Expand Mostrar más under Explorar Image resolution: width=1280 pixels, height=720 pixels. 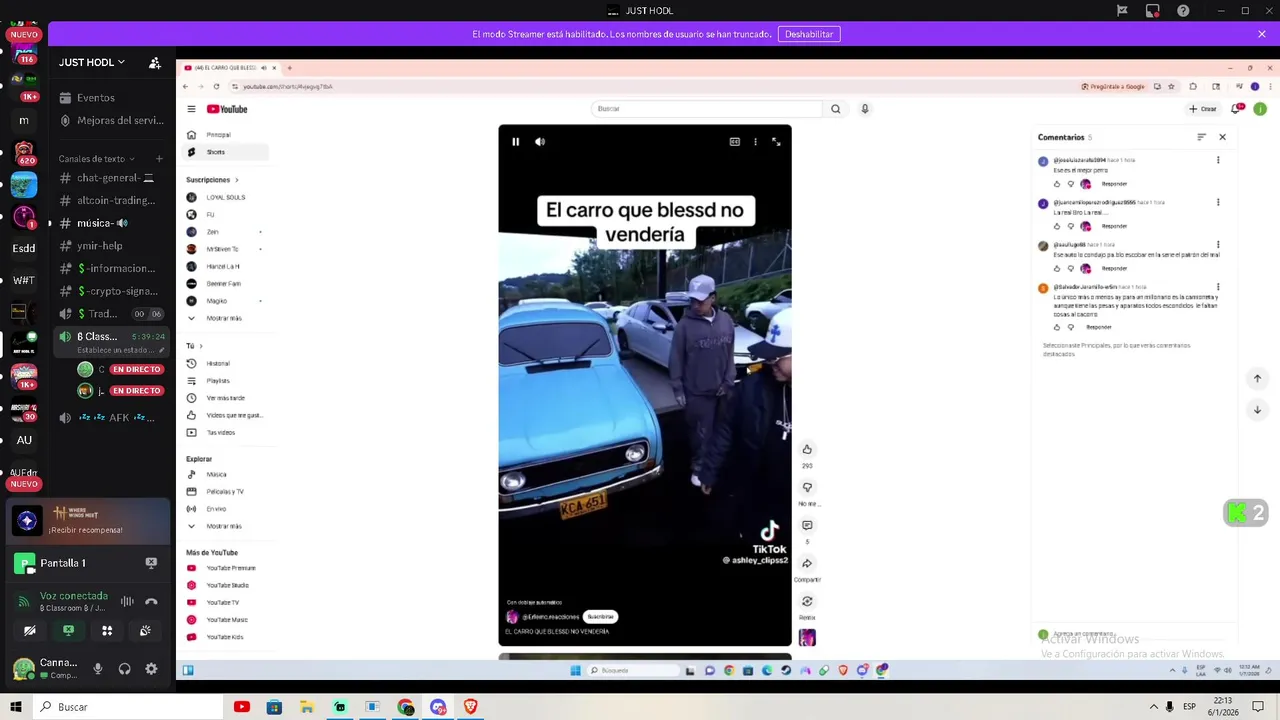tap(227, 526)
